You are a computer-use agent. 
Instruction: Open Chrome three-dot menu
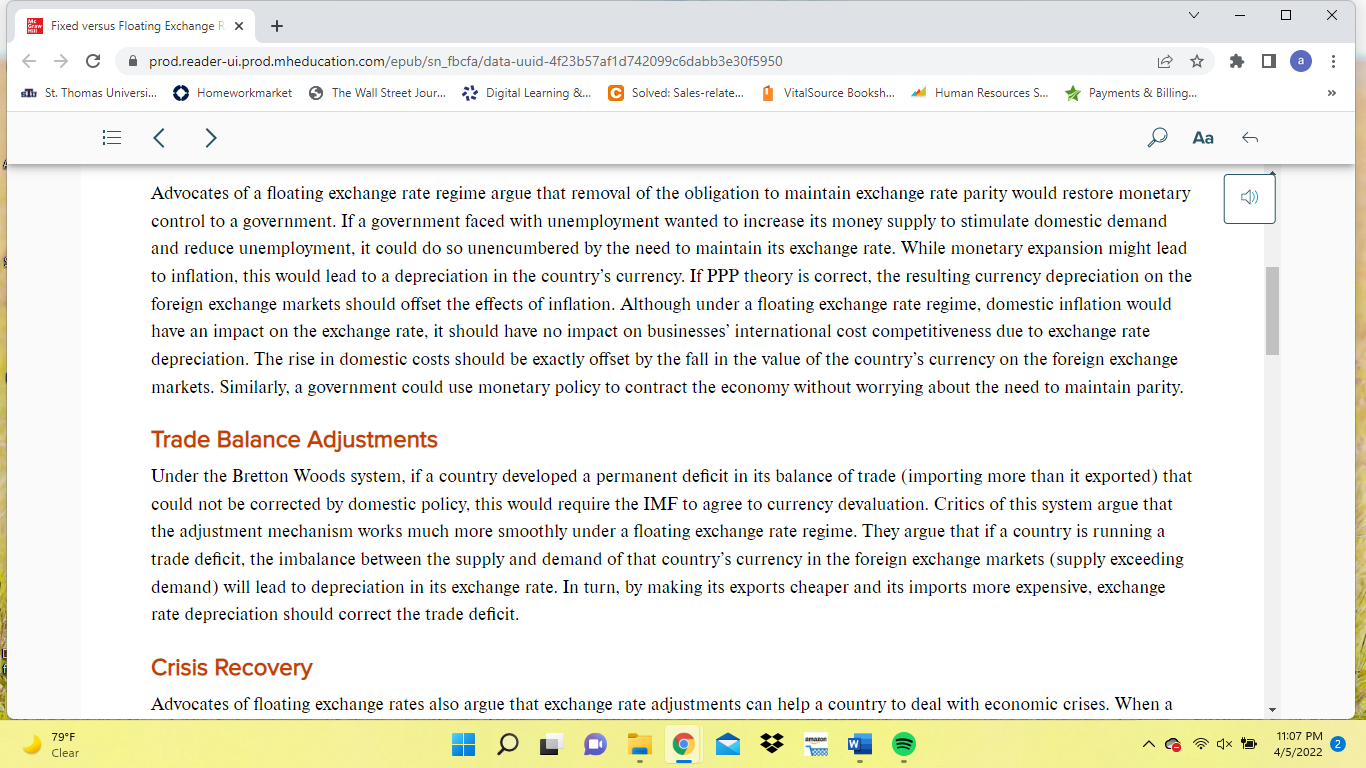tap(1334, 61)
